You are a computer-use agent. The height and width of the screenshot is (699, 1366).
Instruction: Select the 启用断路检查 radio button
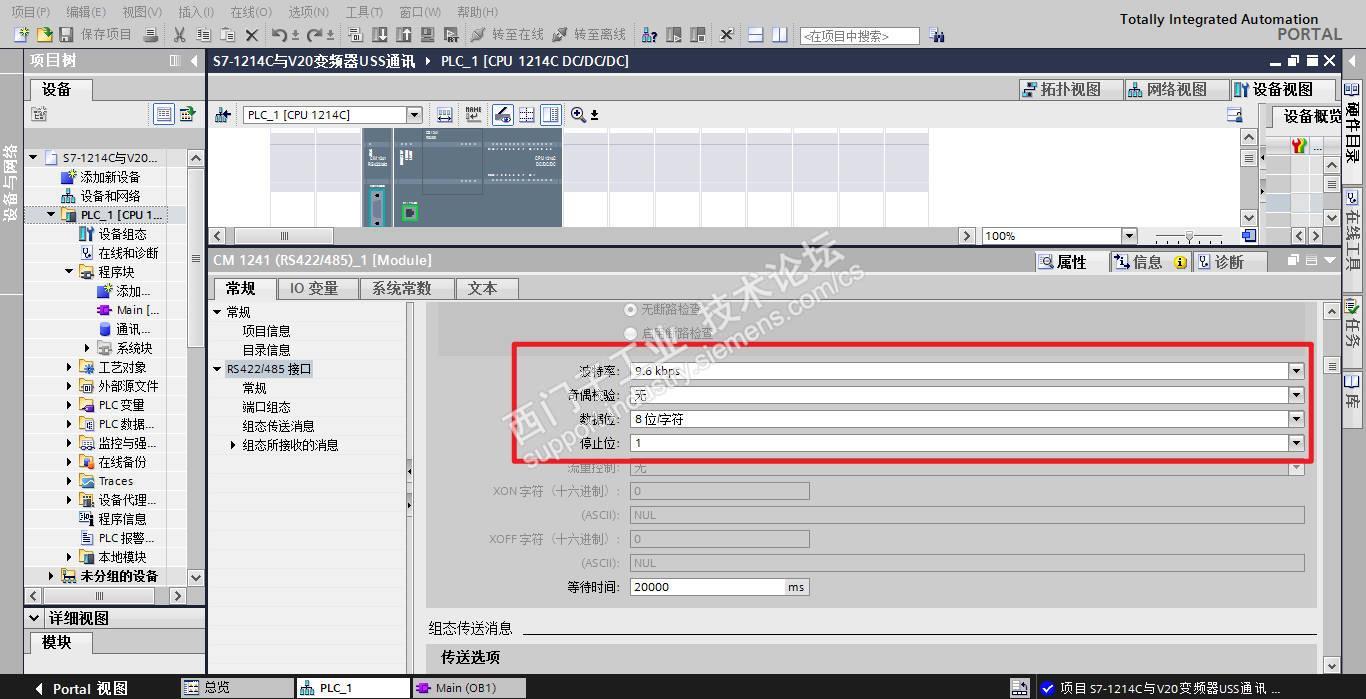click(630, 333)
